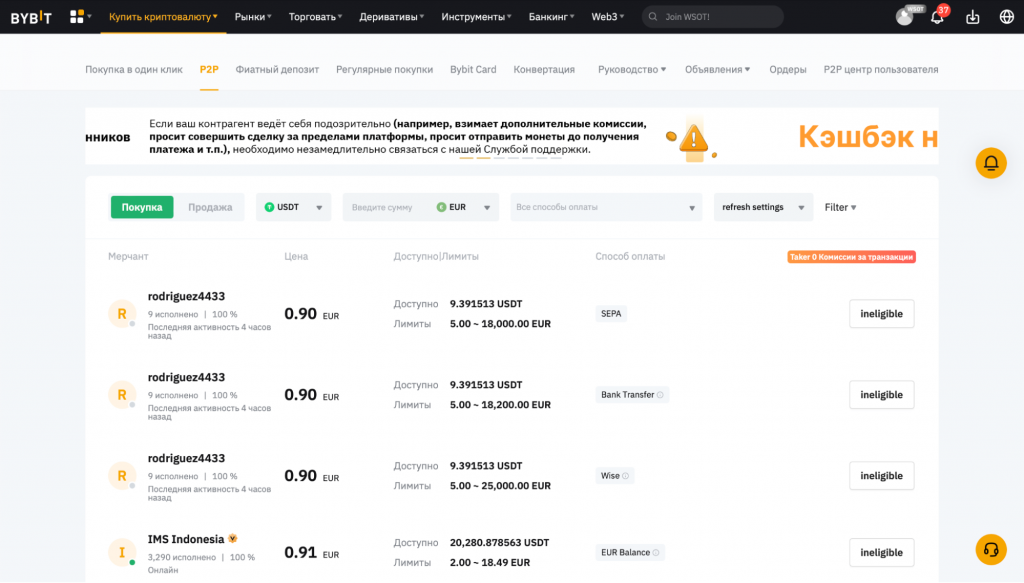This screenshot has height=583, width=1024.
Task: Open the Конвертация tab
Action: [x=544, y=69]
